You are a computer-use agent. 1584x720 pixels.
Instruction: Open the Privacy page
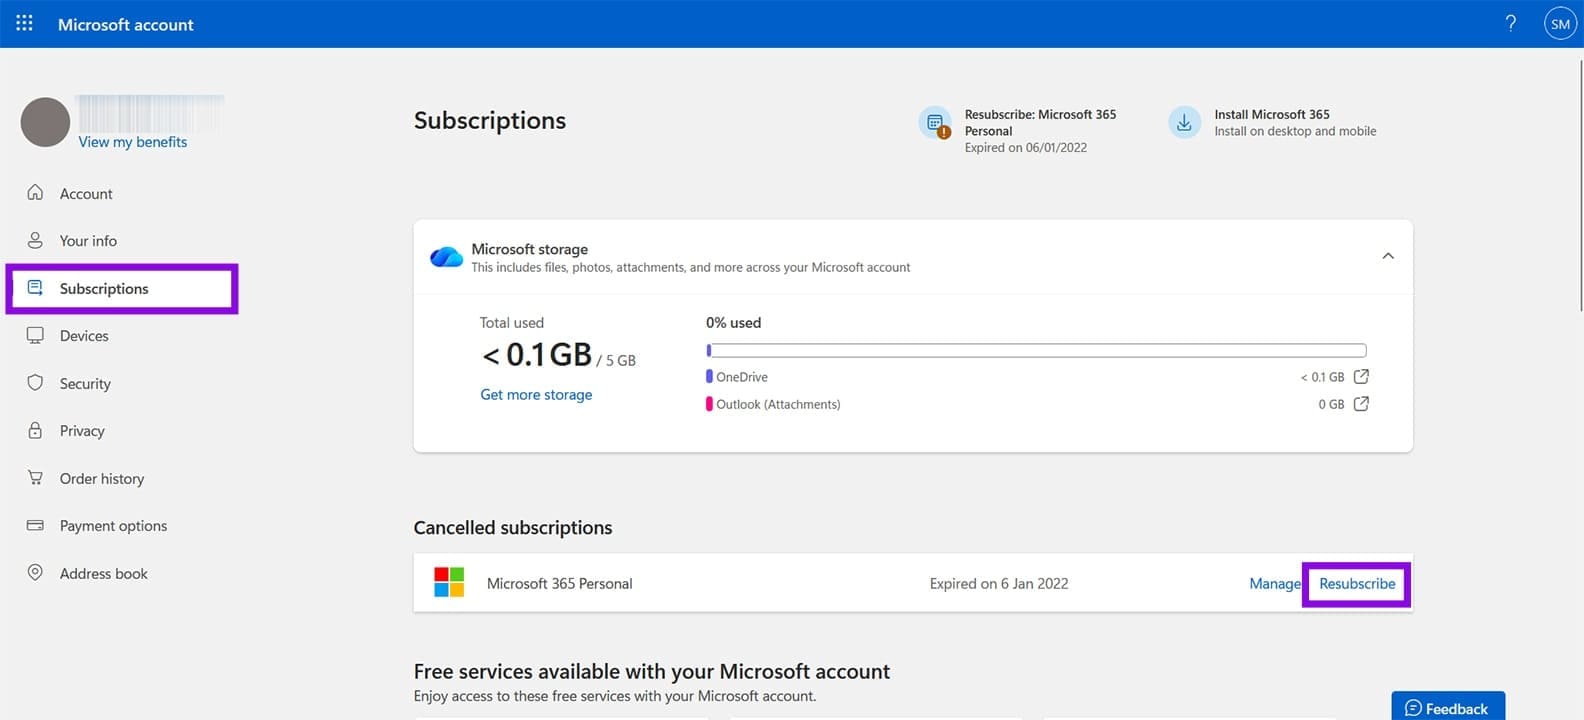tap(82, 431)
